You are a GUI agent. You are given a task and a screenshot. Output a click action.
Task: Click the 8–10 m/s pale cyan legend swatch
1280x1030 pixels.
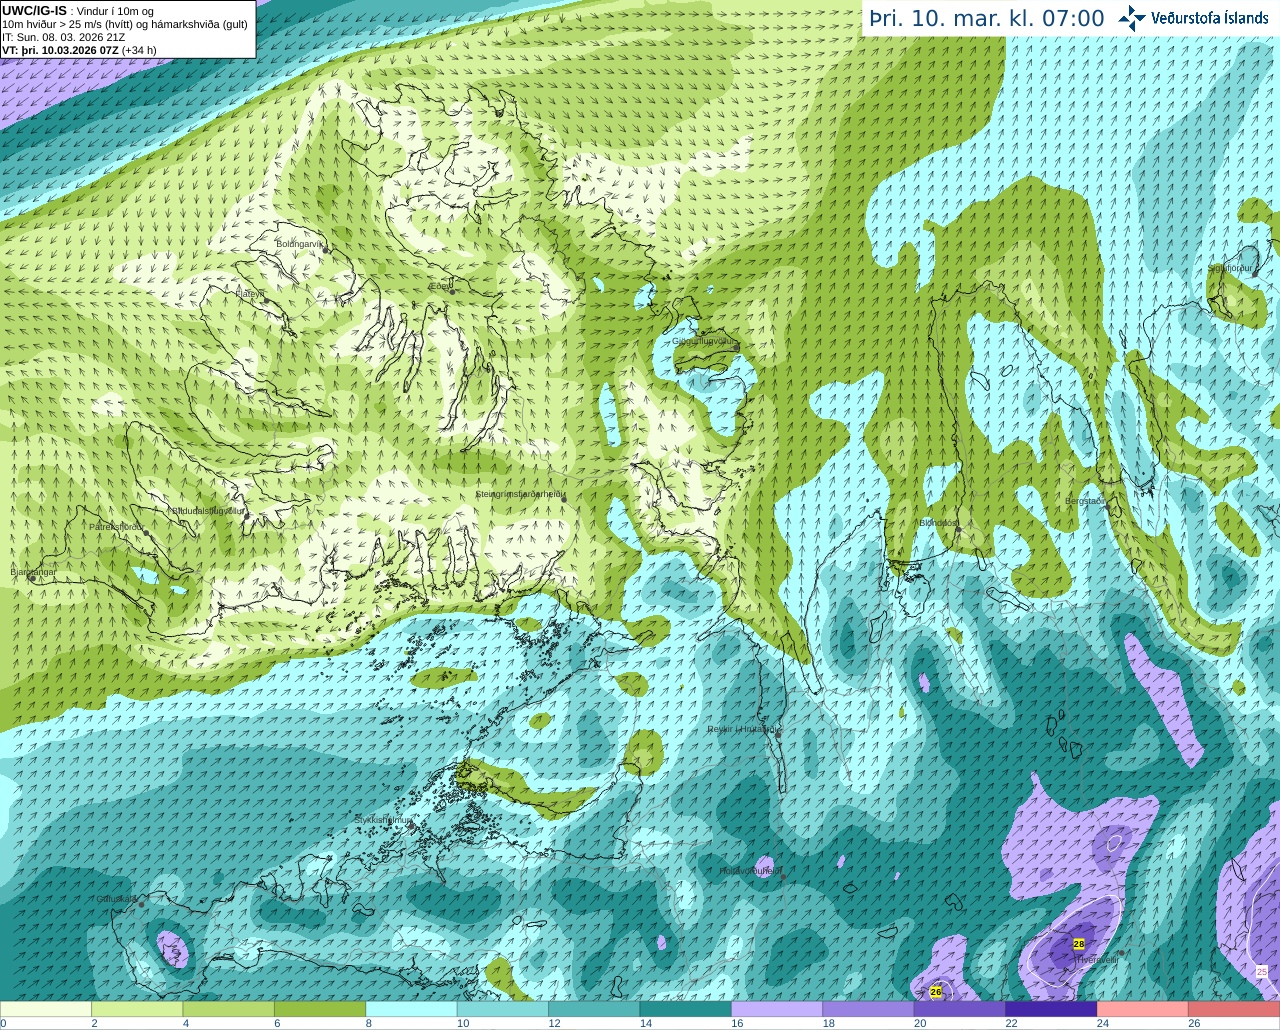point(411,1009)
